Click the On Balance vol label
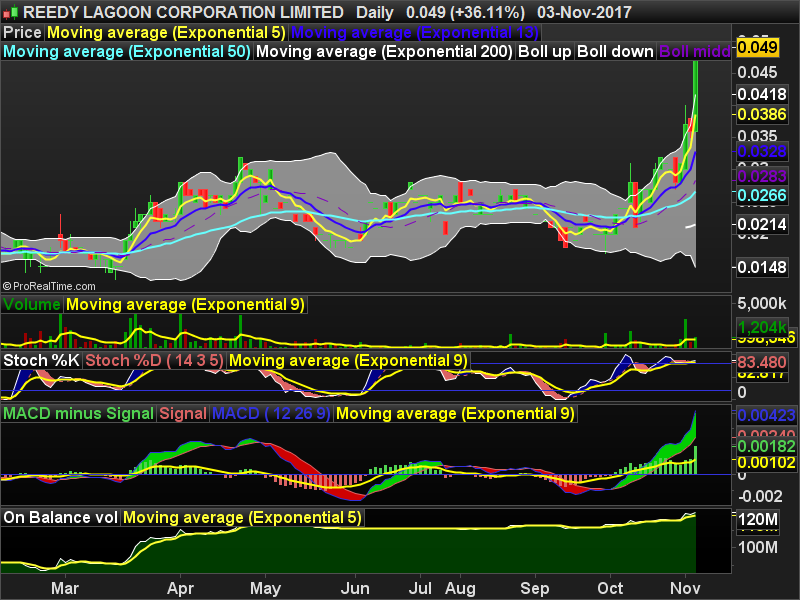This screenshot has width=800, height=600. (60, 517)
